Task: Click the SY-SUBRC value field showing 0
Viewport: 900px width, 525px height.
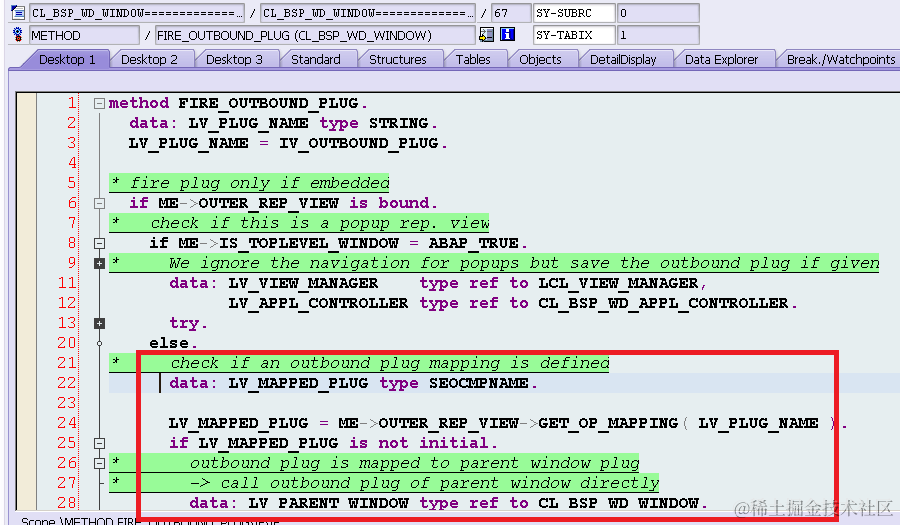Action: tap(658, 13)
